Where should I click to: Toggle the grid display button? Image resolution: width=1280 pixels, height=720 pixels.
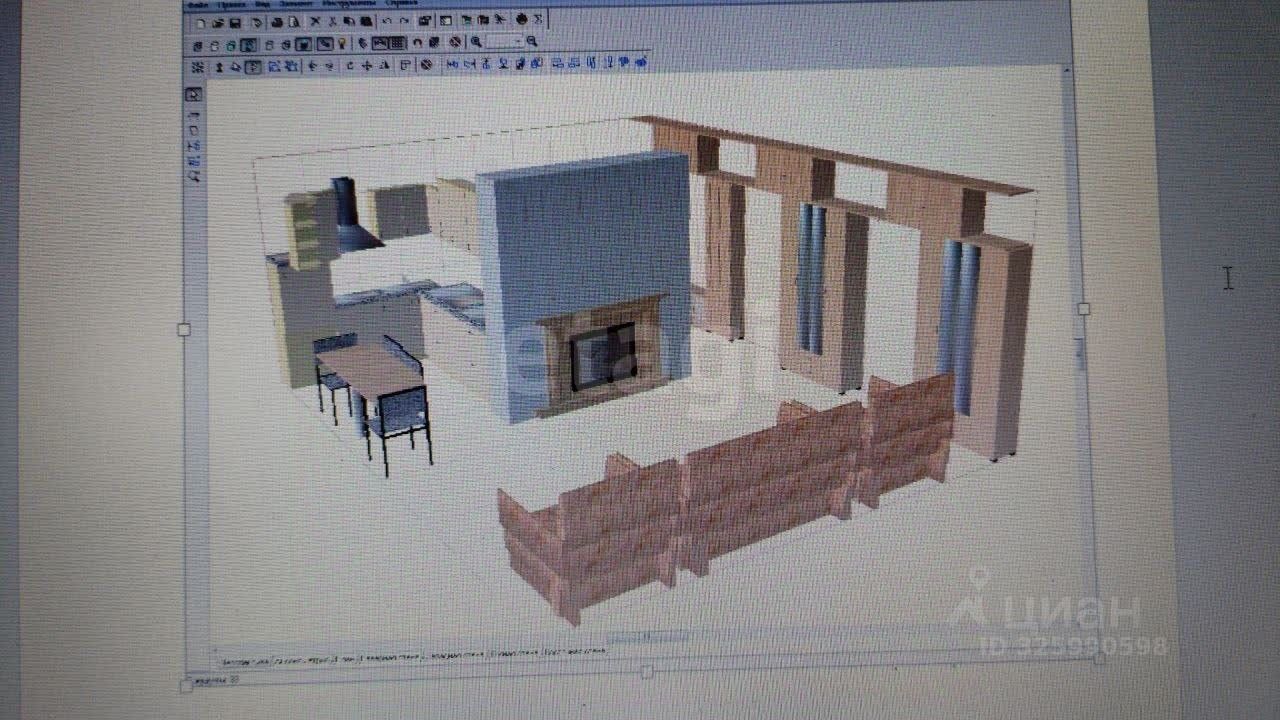[397, 43]
